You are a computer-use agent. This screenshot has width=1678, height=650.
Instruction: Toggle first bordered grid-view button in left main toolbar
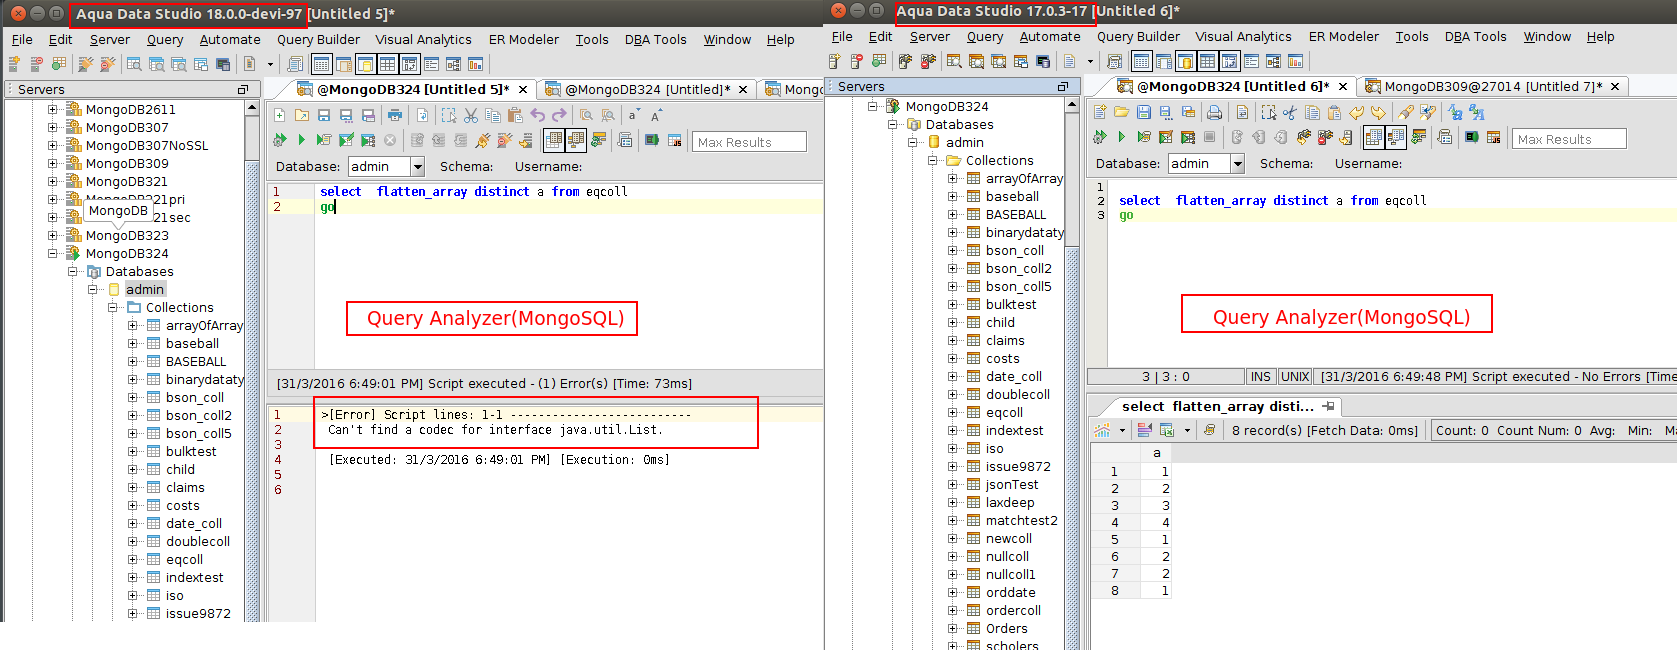click(321, 64)
